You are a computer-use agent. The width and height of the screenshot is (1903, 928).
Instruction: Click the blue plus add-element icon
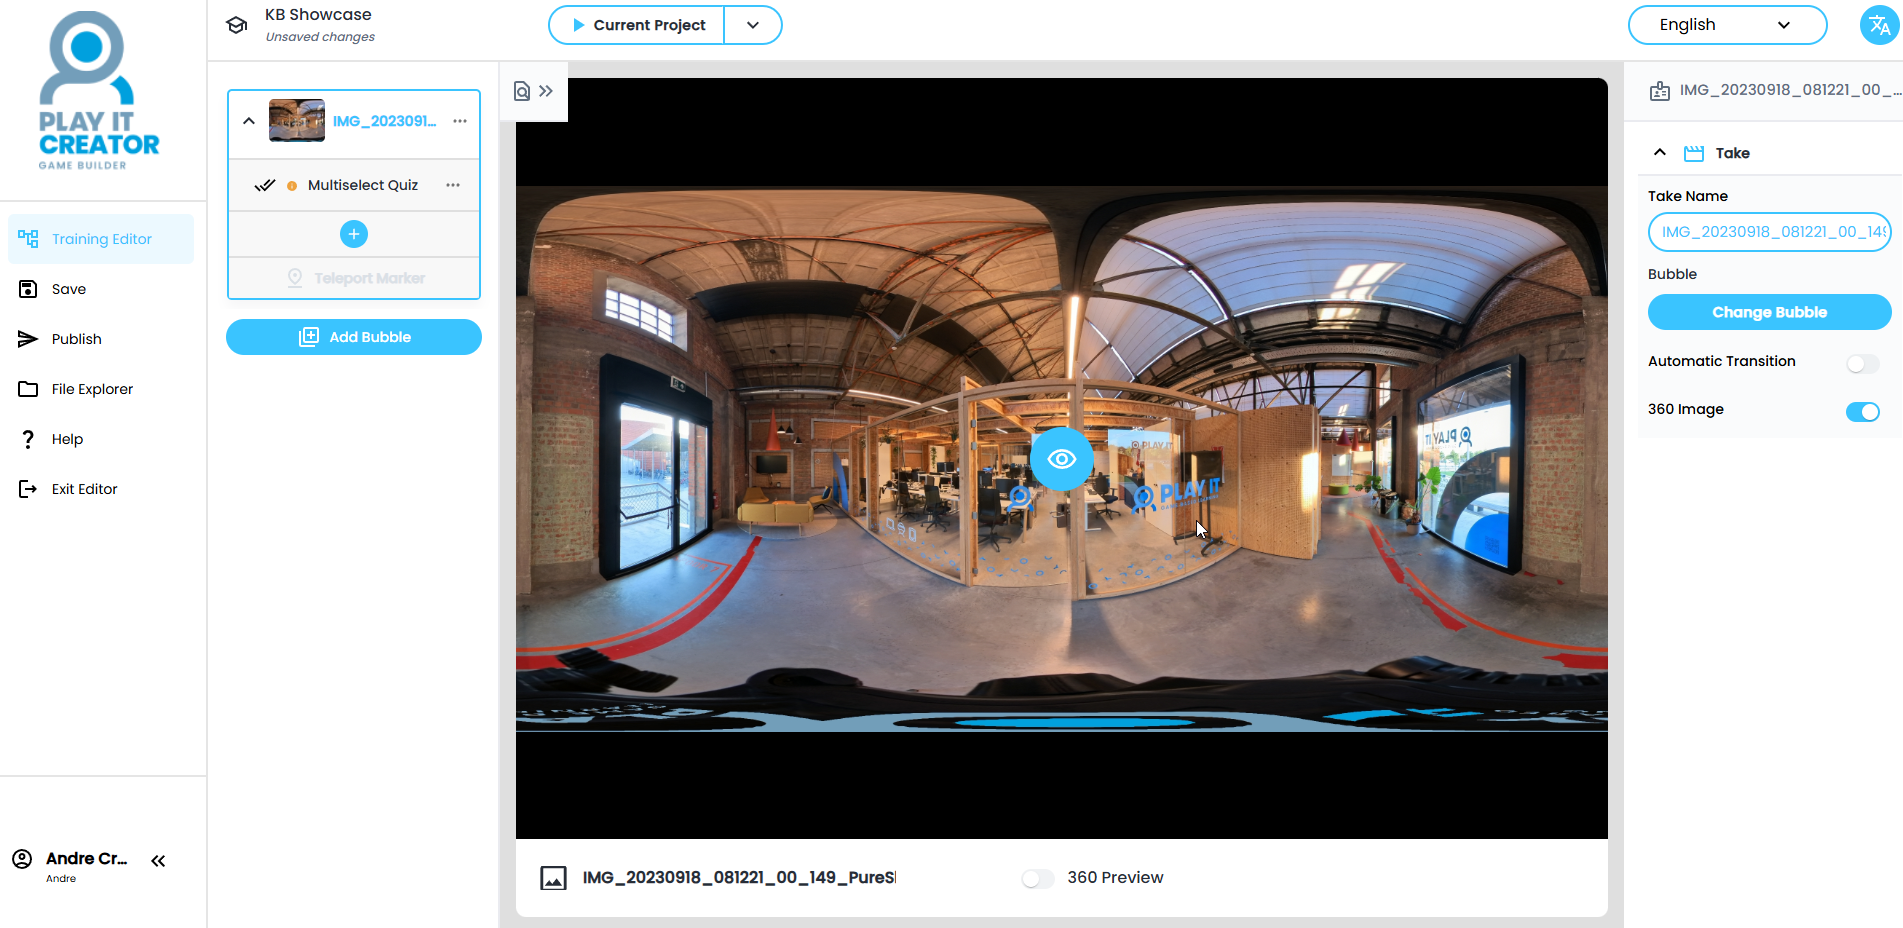(354, 234)
